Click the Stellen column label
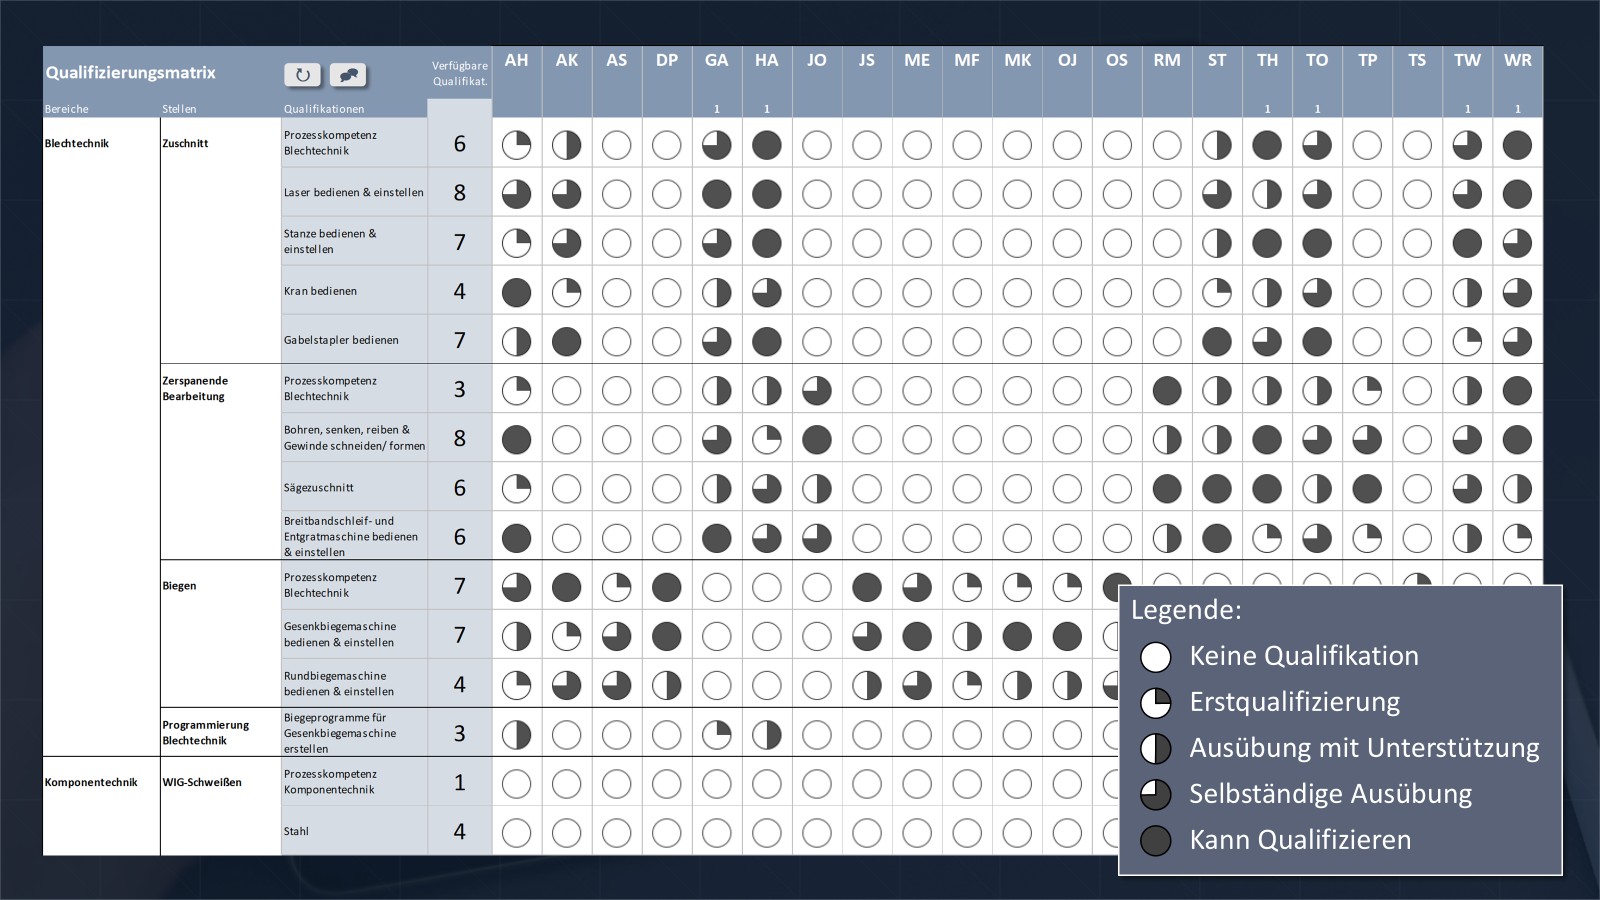This screenshot has height=900, width=1600. click(179, 109)
